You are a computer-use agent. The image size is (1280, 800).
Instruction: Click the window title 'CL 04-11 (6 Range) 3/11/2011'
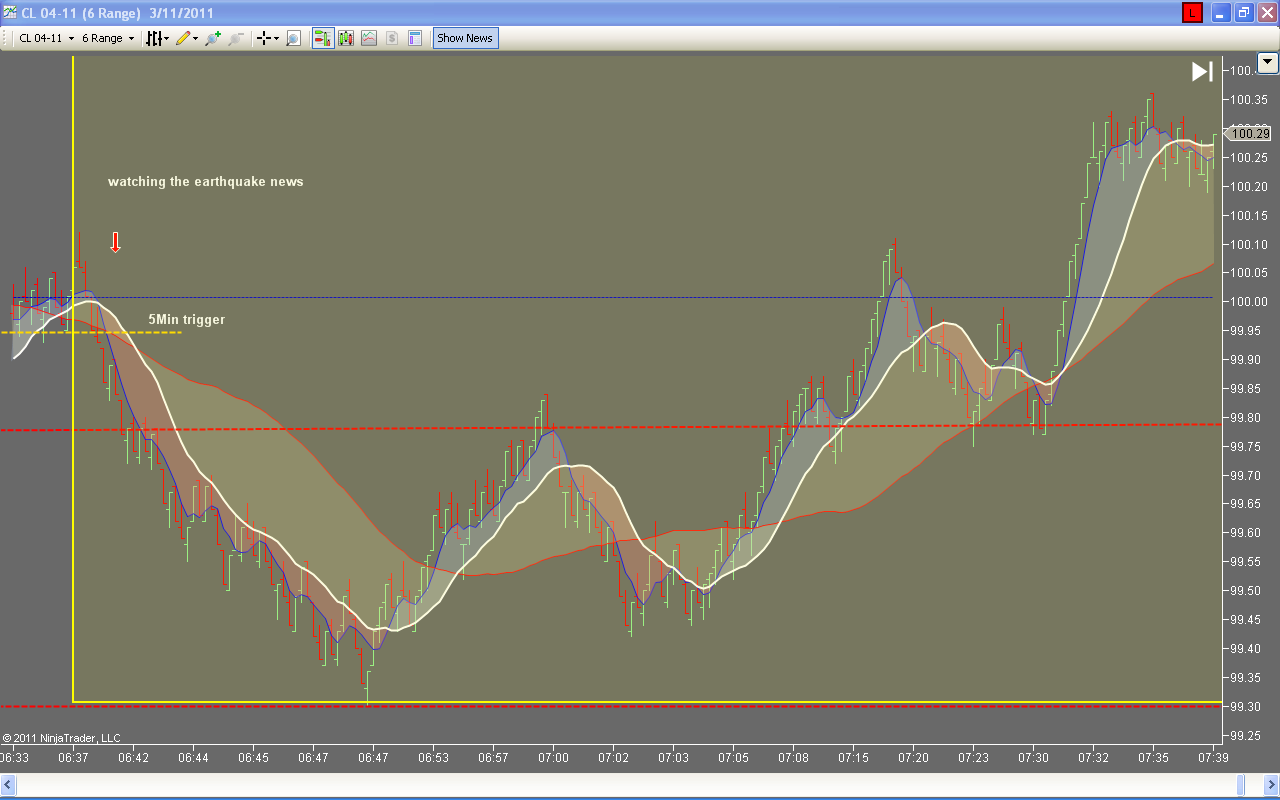coord(118,13)
